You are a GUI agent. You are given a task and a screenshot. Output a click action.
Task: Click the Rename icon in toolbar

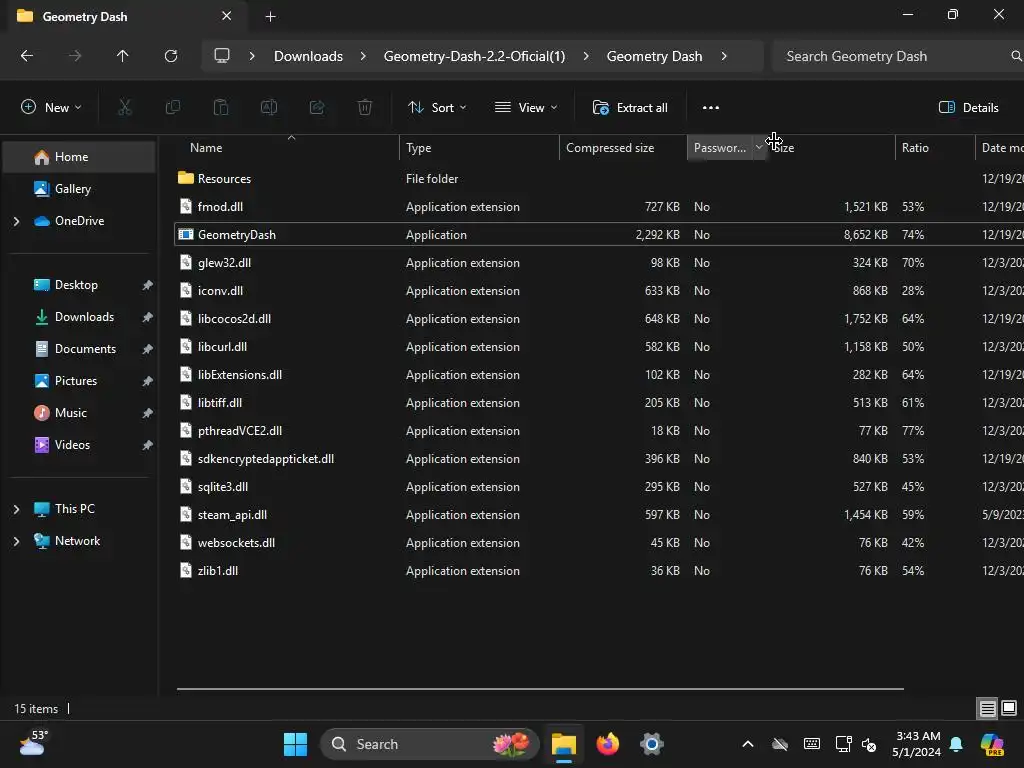point(269,108)
